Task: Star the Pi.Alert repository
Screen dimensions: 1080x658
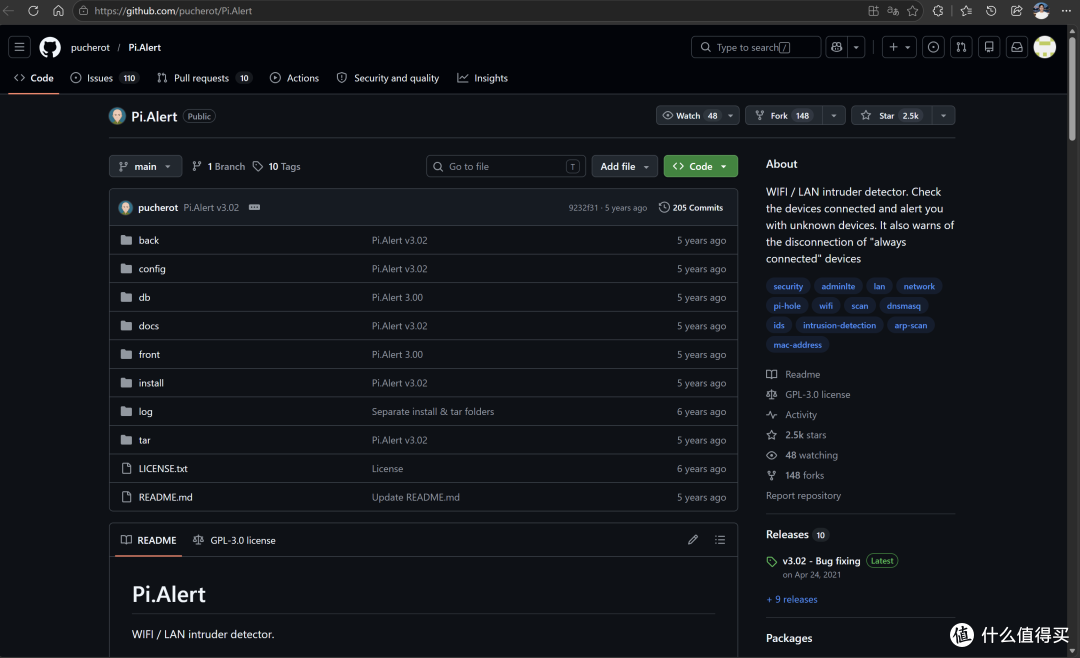Action: tap(891, 116)
